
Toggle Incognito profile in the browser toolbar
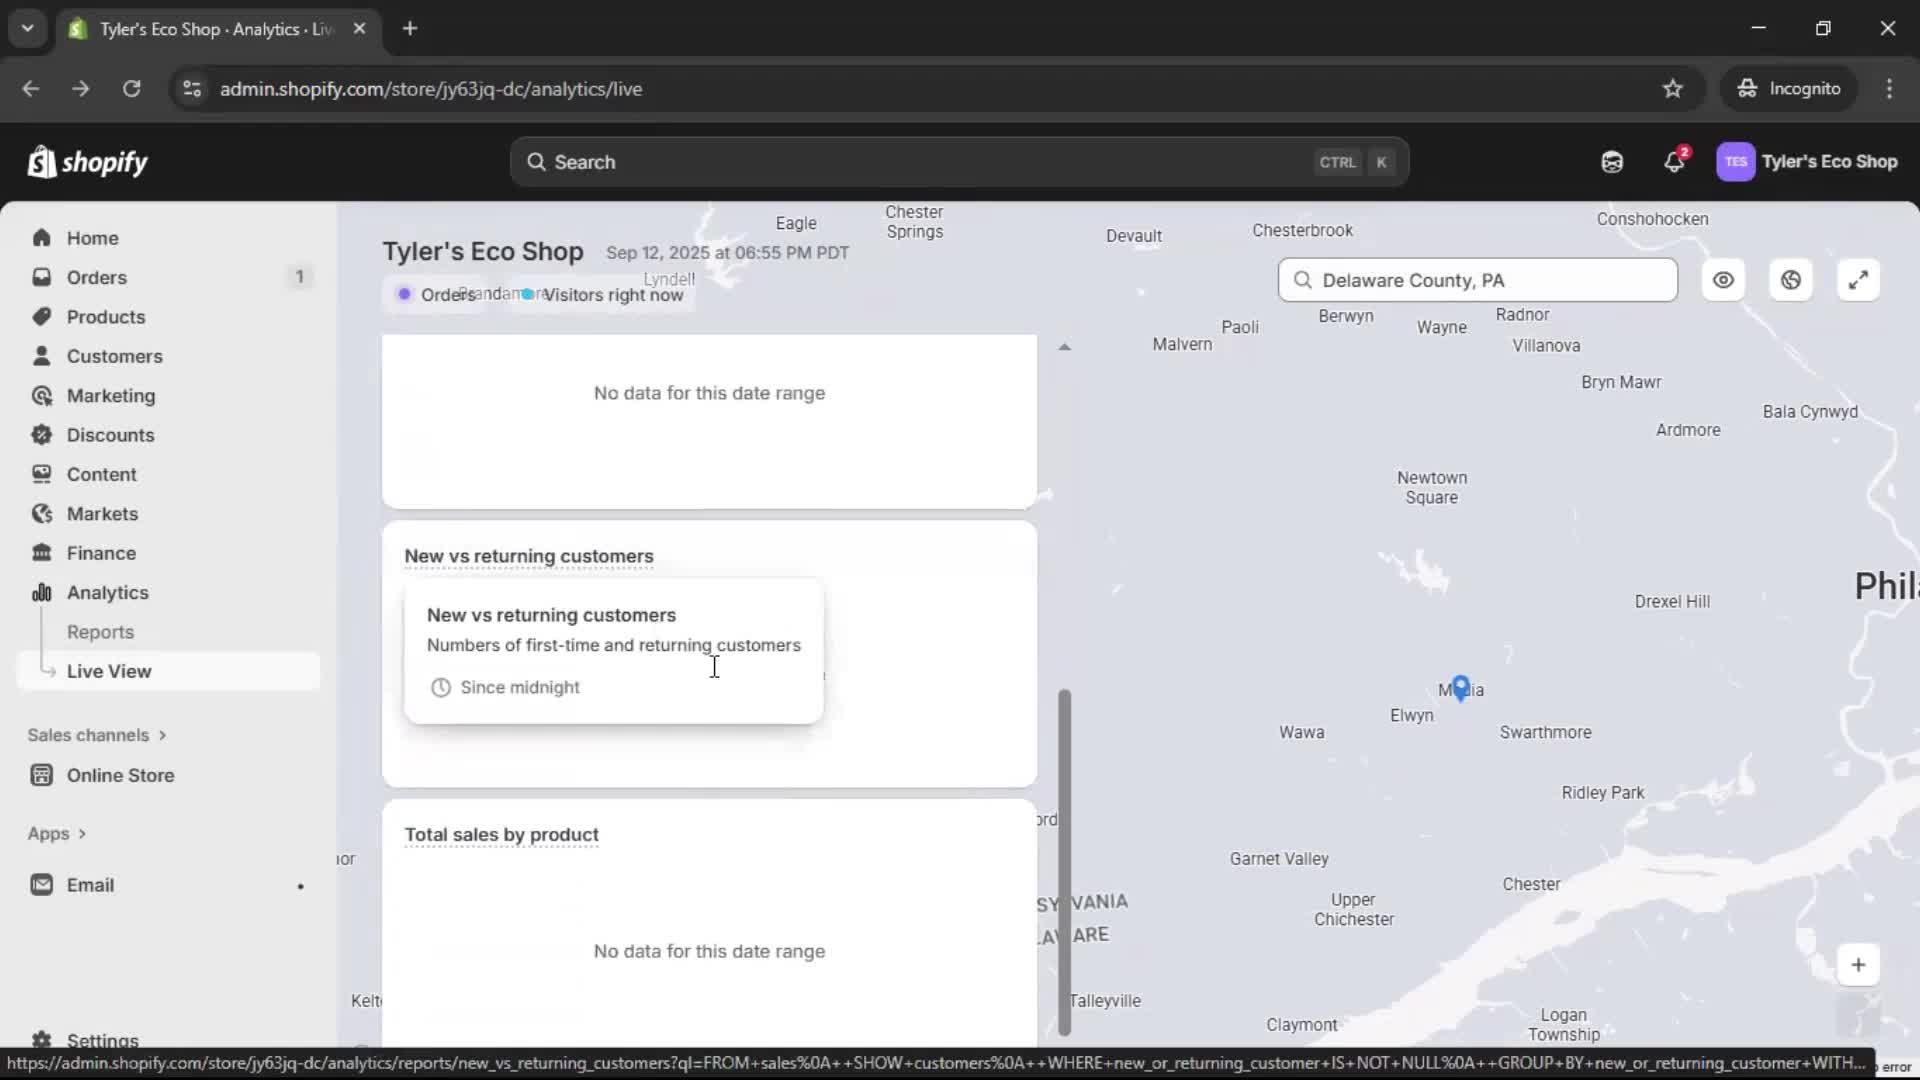[x=1790, y=88]
